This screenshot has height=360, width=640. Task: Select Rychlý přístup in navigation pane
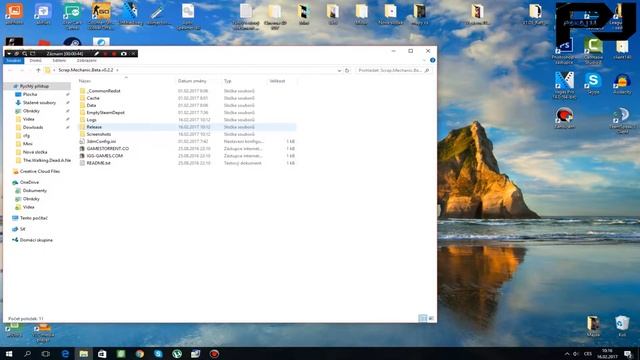point(34,86)
